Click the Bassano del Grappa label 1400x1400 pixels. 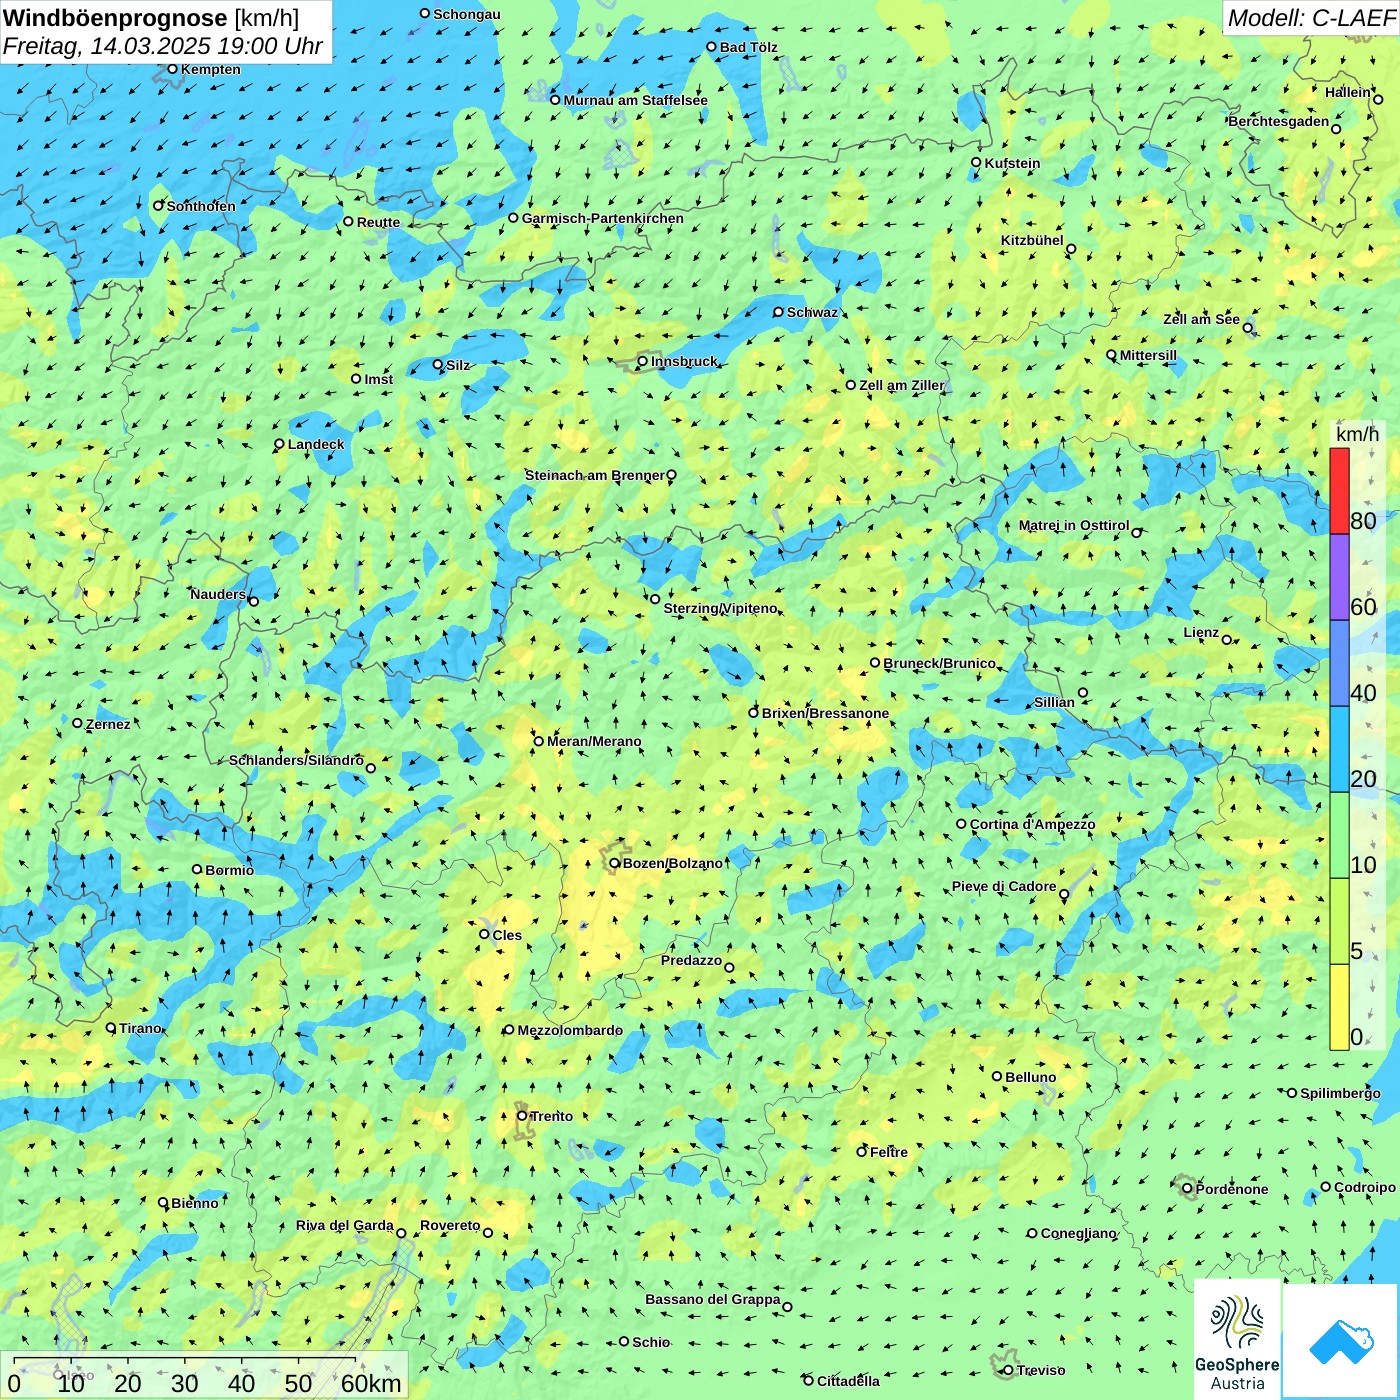pyautogui.click(x=712, y=1299)
